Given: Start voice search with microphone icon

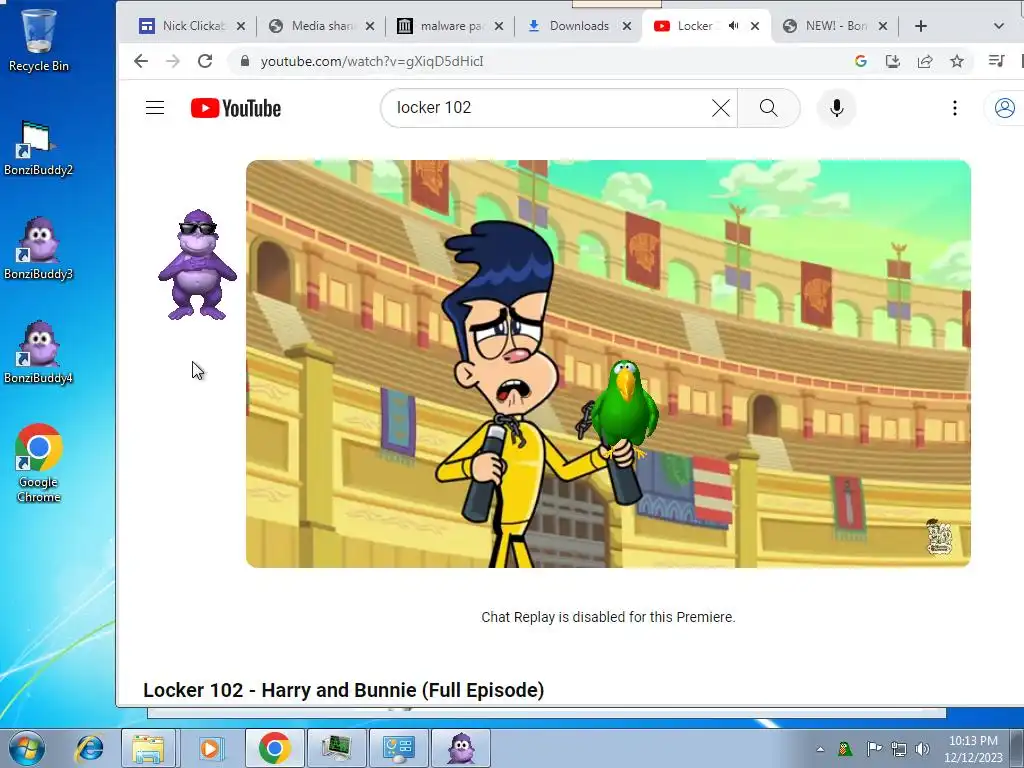Looking at the screenshot, I should point(837,108).
